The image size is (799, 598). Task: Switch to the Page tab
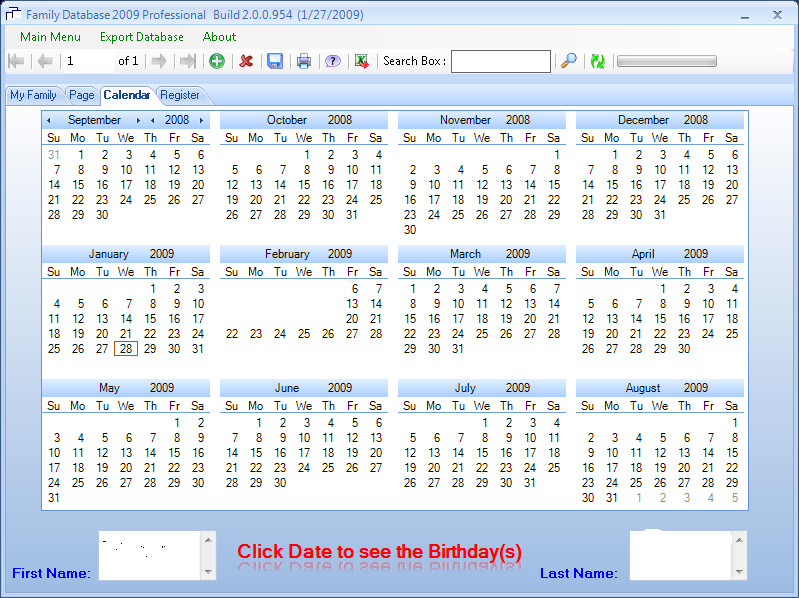(x=82, y=95)
